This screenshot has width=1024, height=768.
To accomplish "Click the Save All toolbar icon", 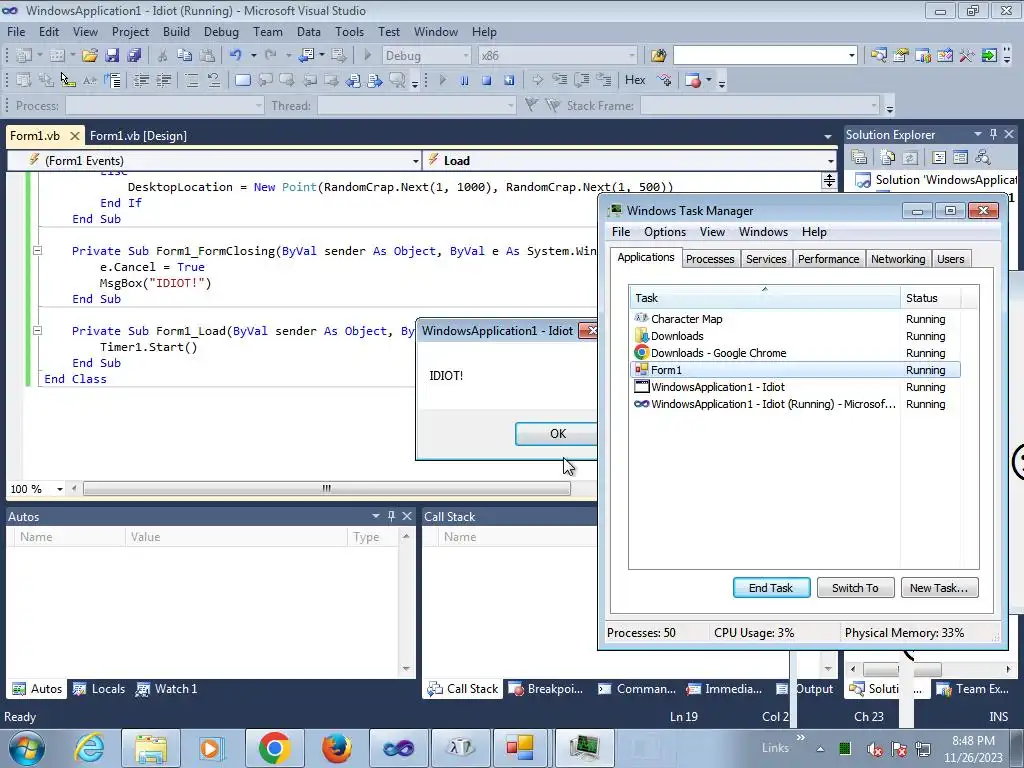I will click(134, 56).
